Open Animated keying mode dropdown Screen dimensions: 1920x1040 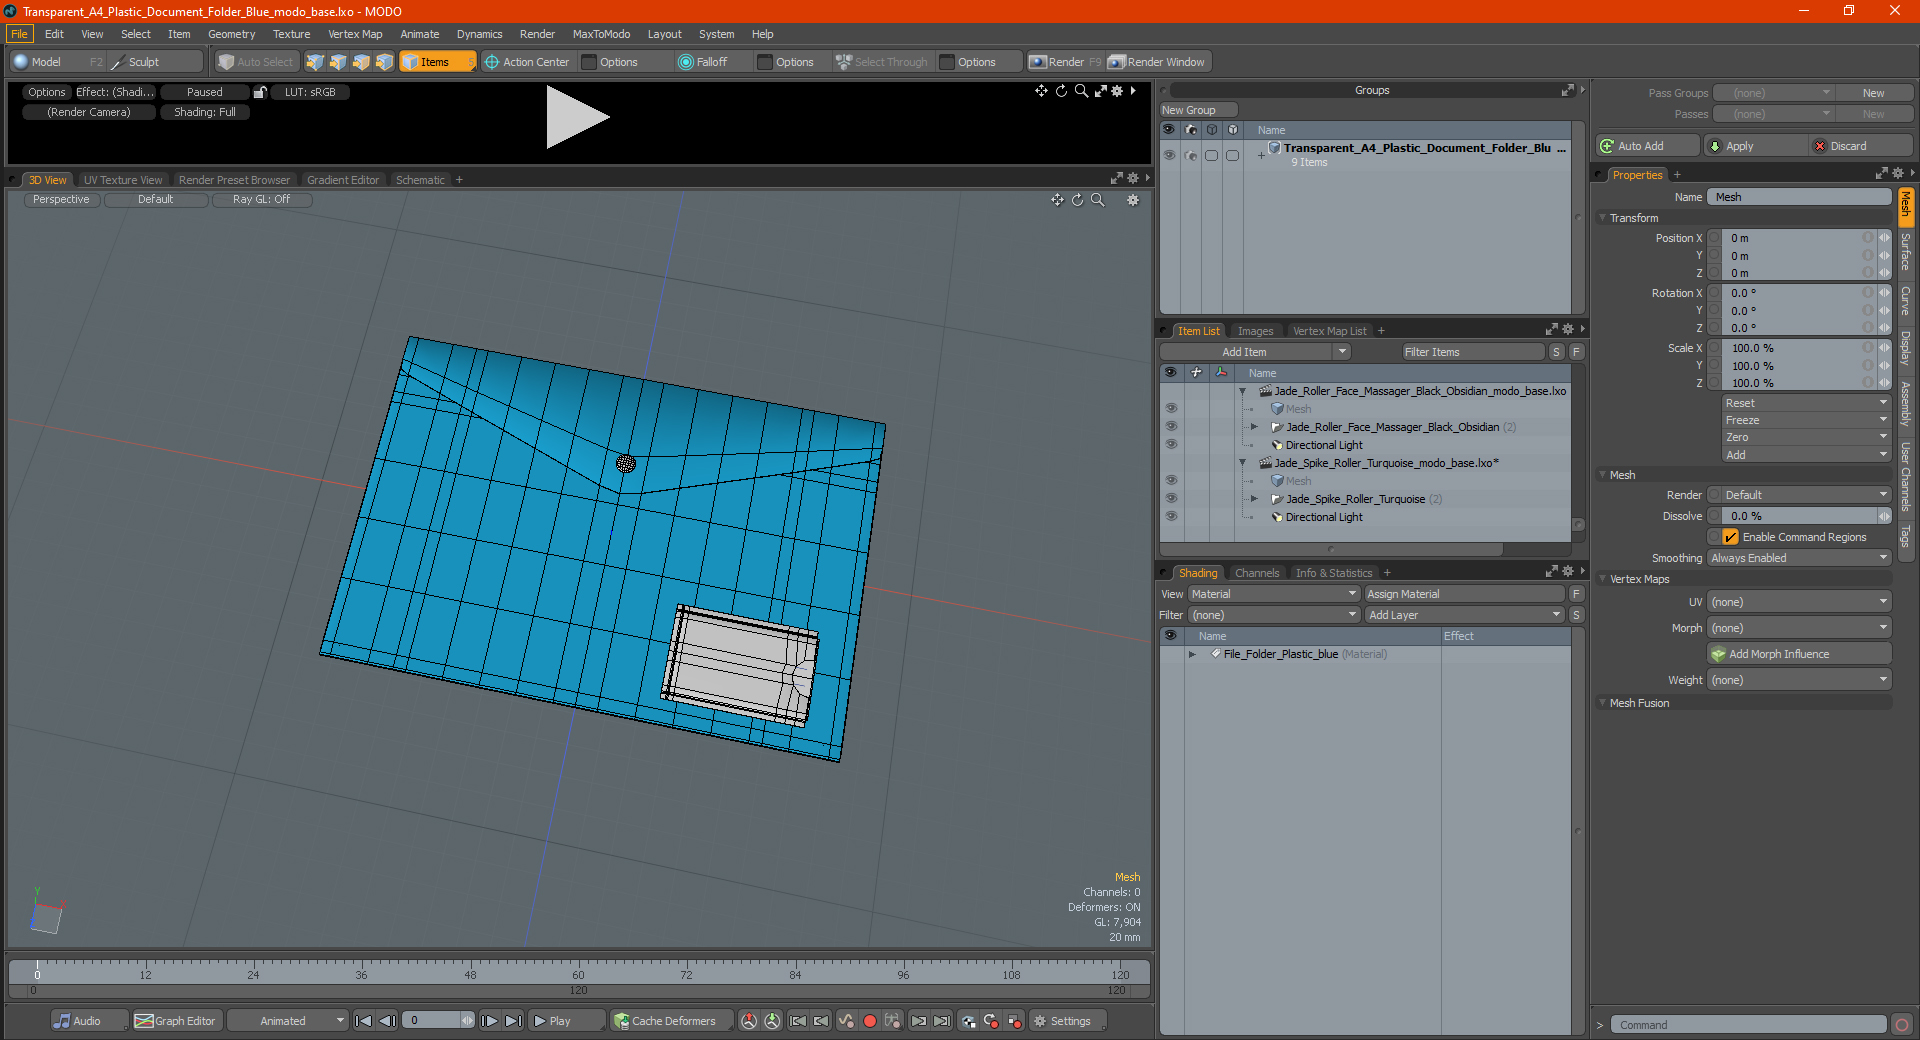click(288, 1021)
